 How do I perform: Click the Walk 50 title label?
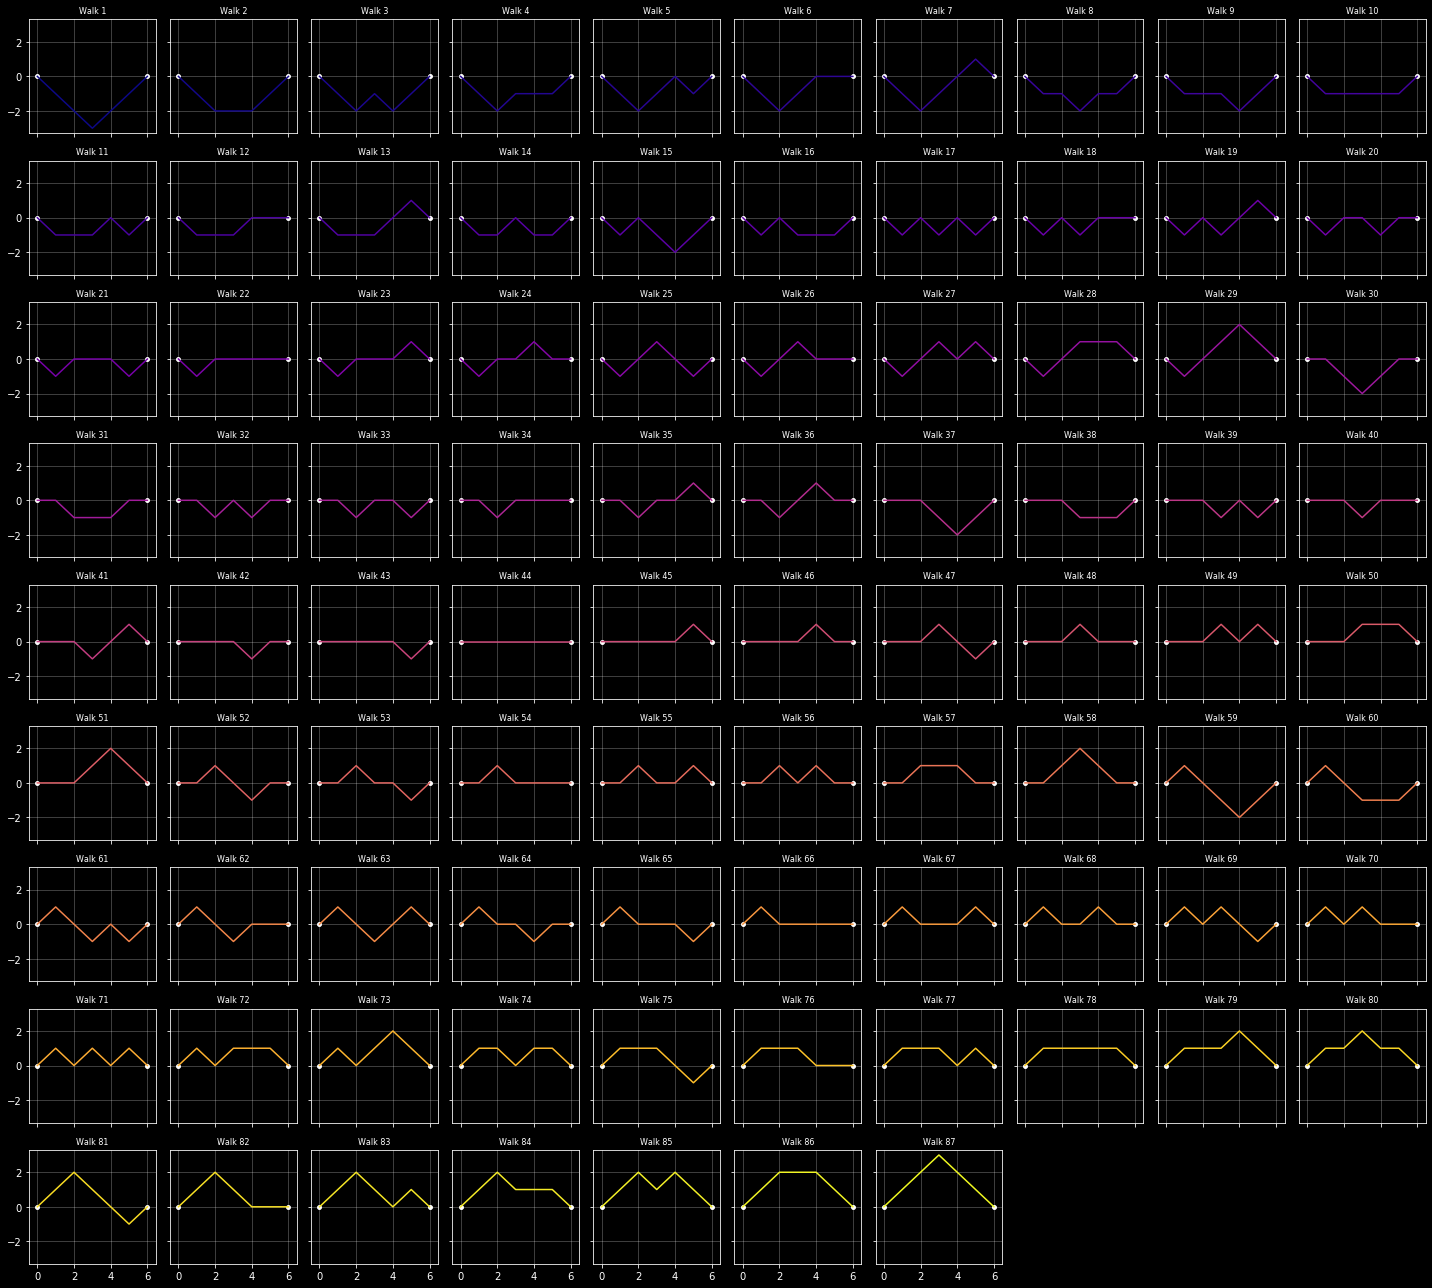point(1362,576)
